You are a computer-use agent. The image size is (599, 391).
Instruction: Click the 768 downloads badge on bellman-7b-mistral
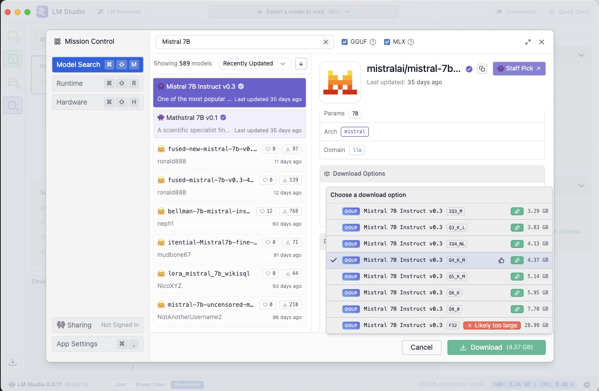[x=290, y=211]
